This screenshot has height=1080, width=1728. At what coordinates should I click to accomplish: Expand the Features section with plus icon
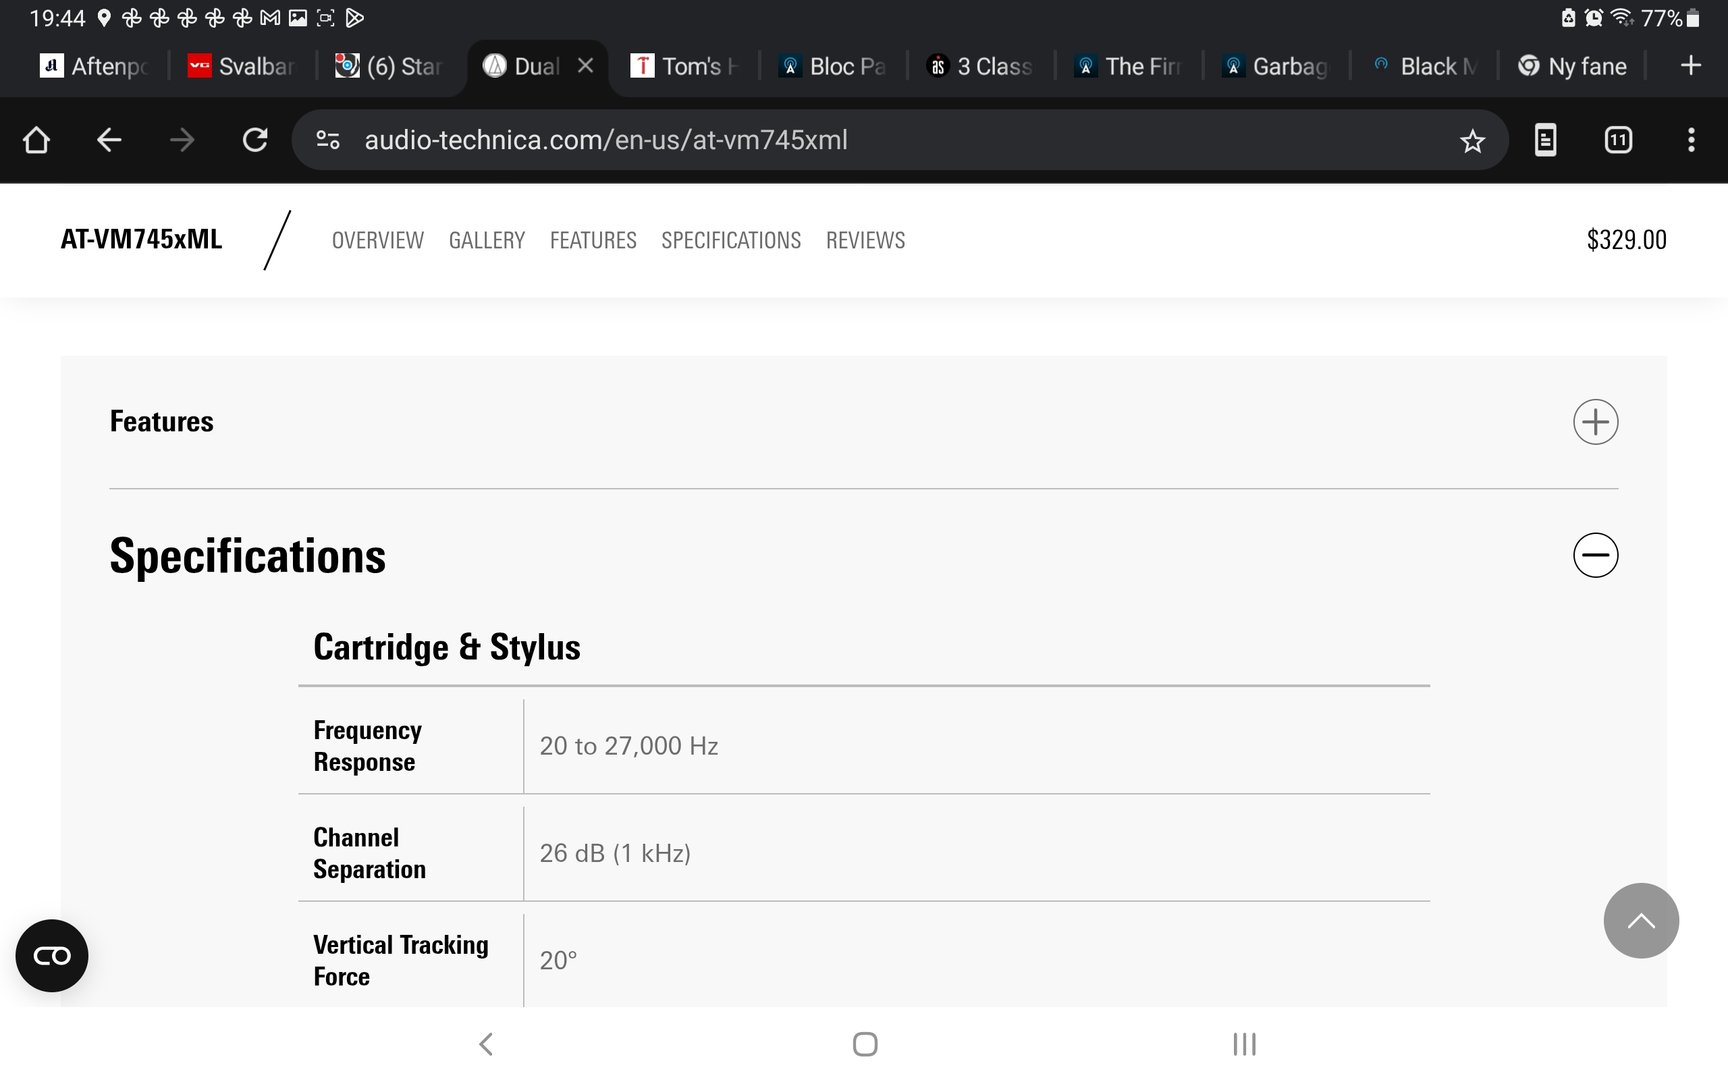coord(1595,422)
